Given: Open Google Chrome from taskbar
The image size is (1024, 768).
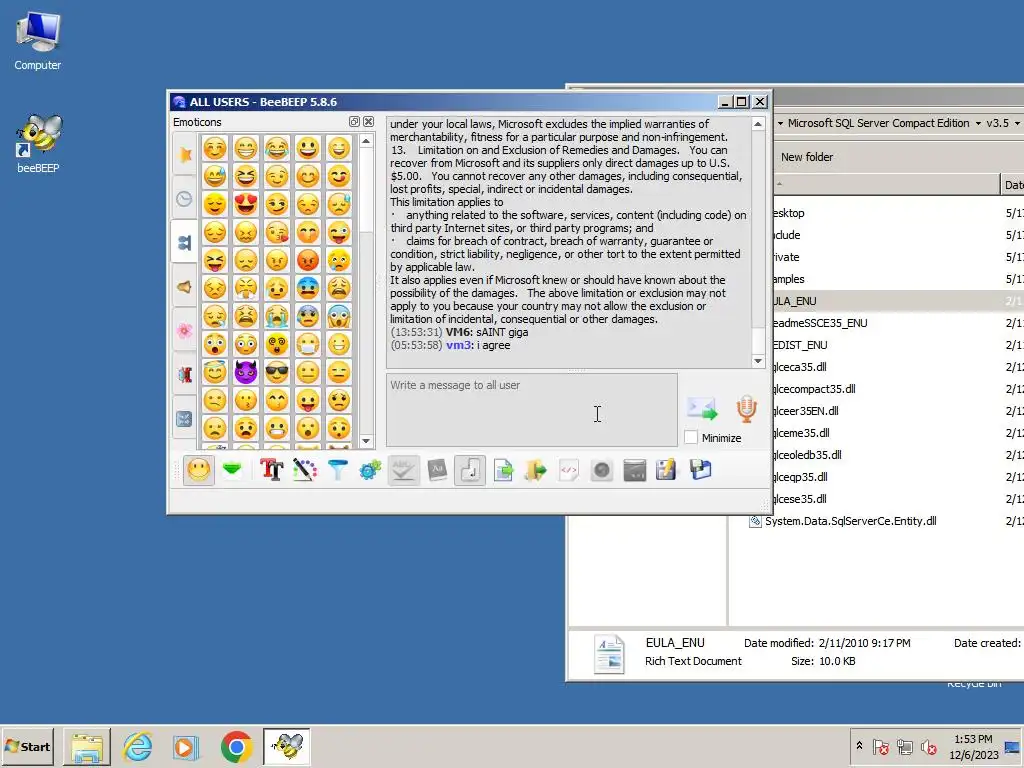Looking at the screenshot, I should [236, 746].
